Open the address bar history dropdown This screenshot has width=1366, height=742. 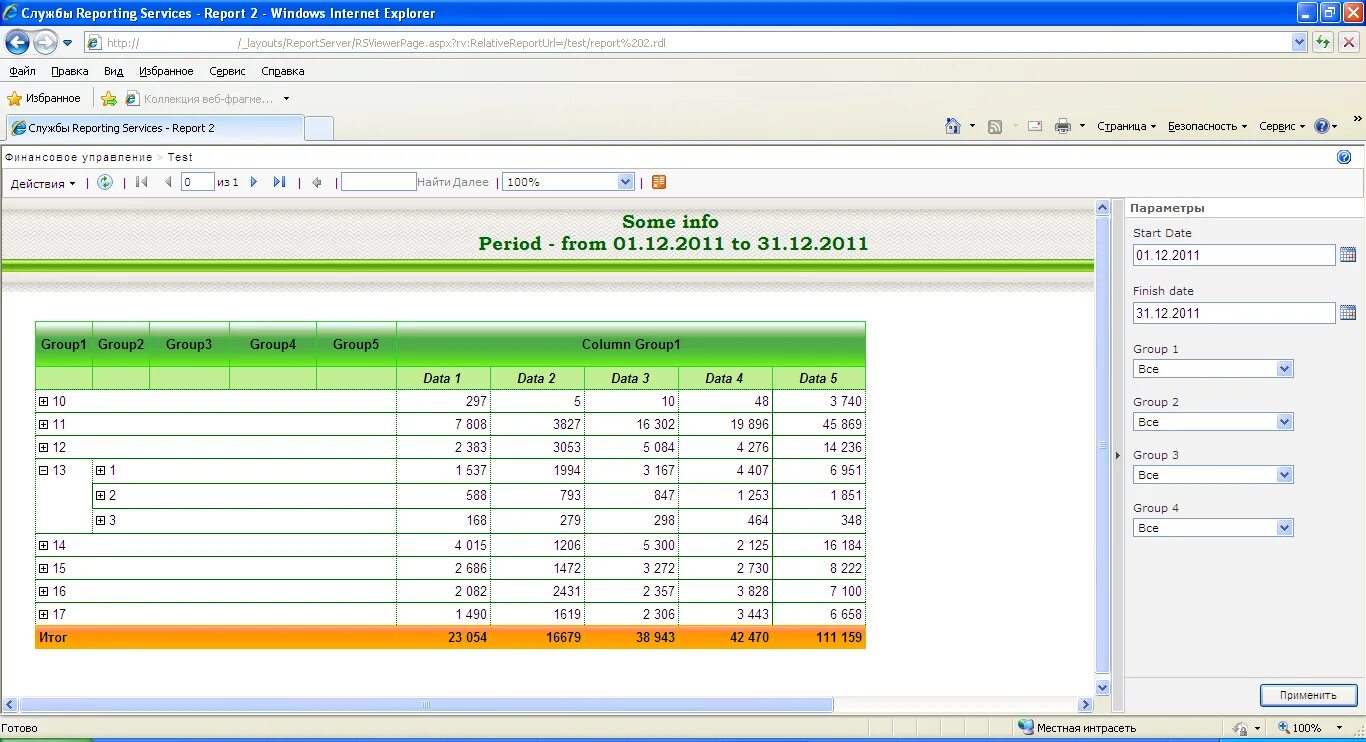click(x=1299, y=42)
